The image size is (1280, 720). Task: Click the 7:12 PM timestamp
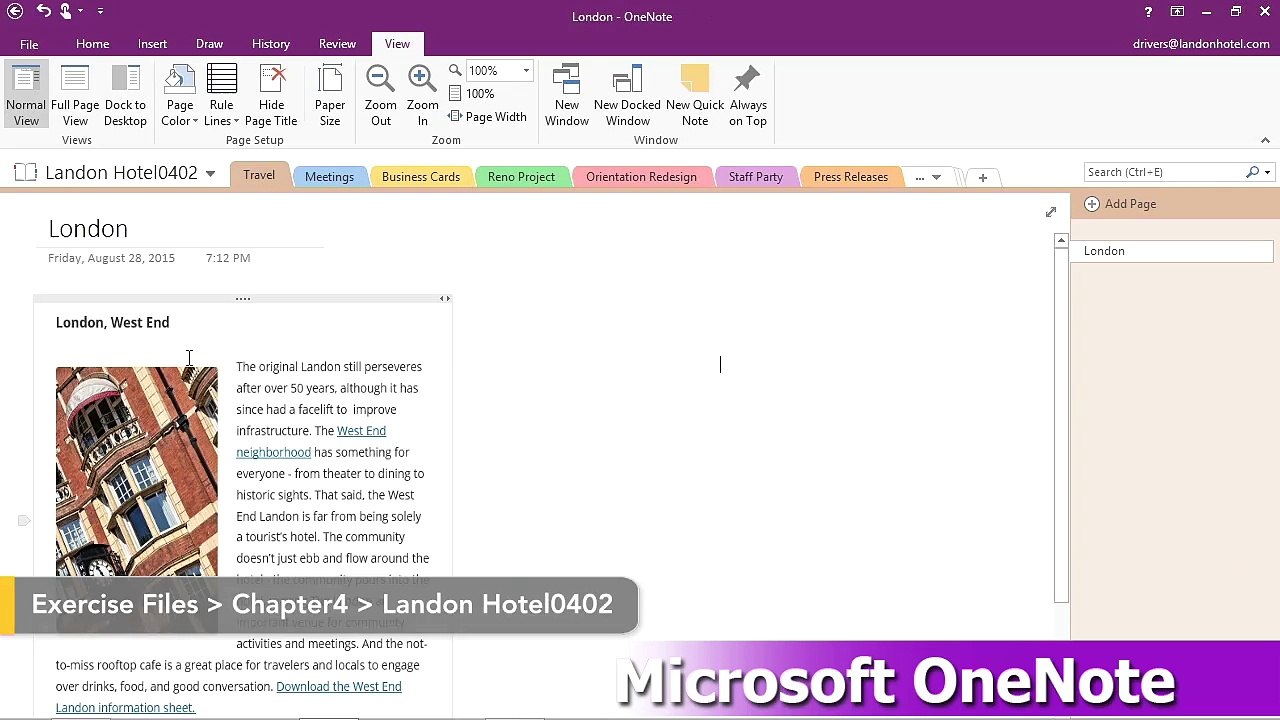click(228, 258)
